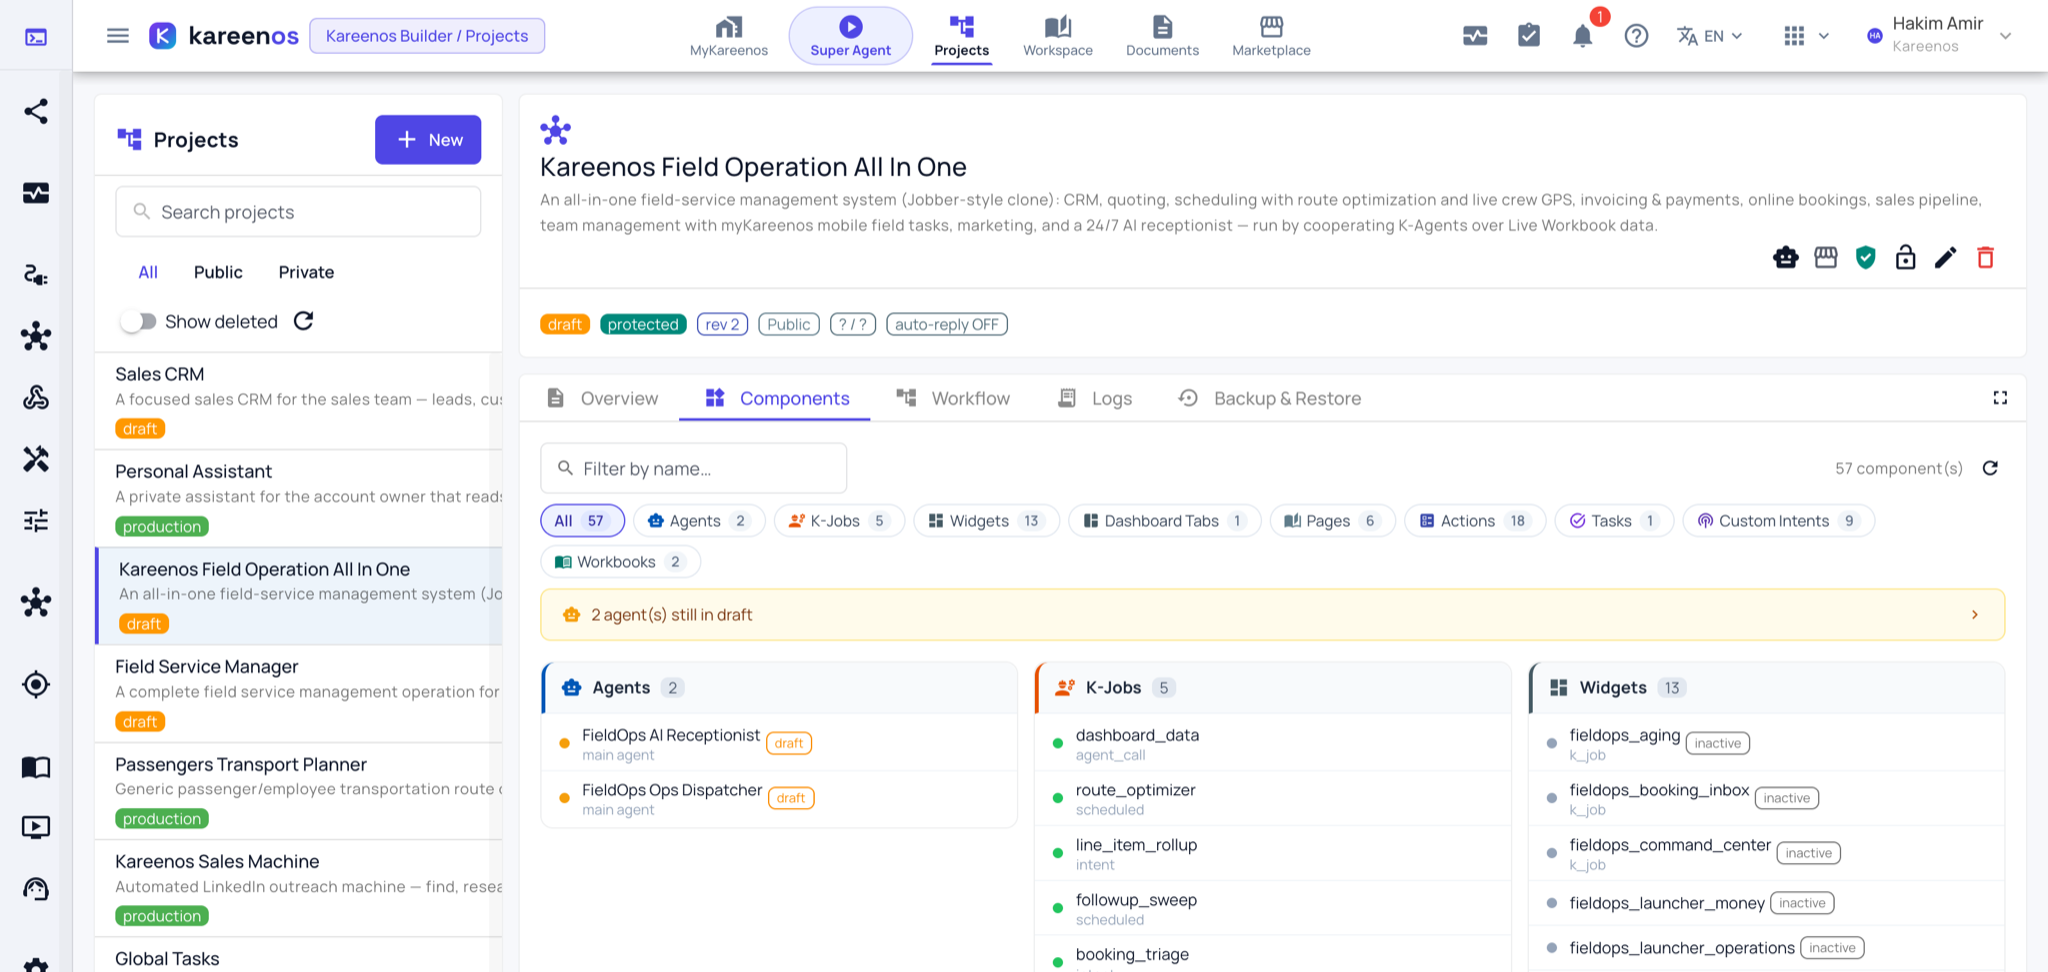This screenshot has width=2048, height=972.
Task: Open the Backup & Restore tab
Action: click(x=1270, y=398)
